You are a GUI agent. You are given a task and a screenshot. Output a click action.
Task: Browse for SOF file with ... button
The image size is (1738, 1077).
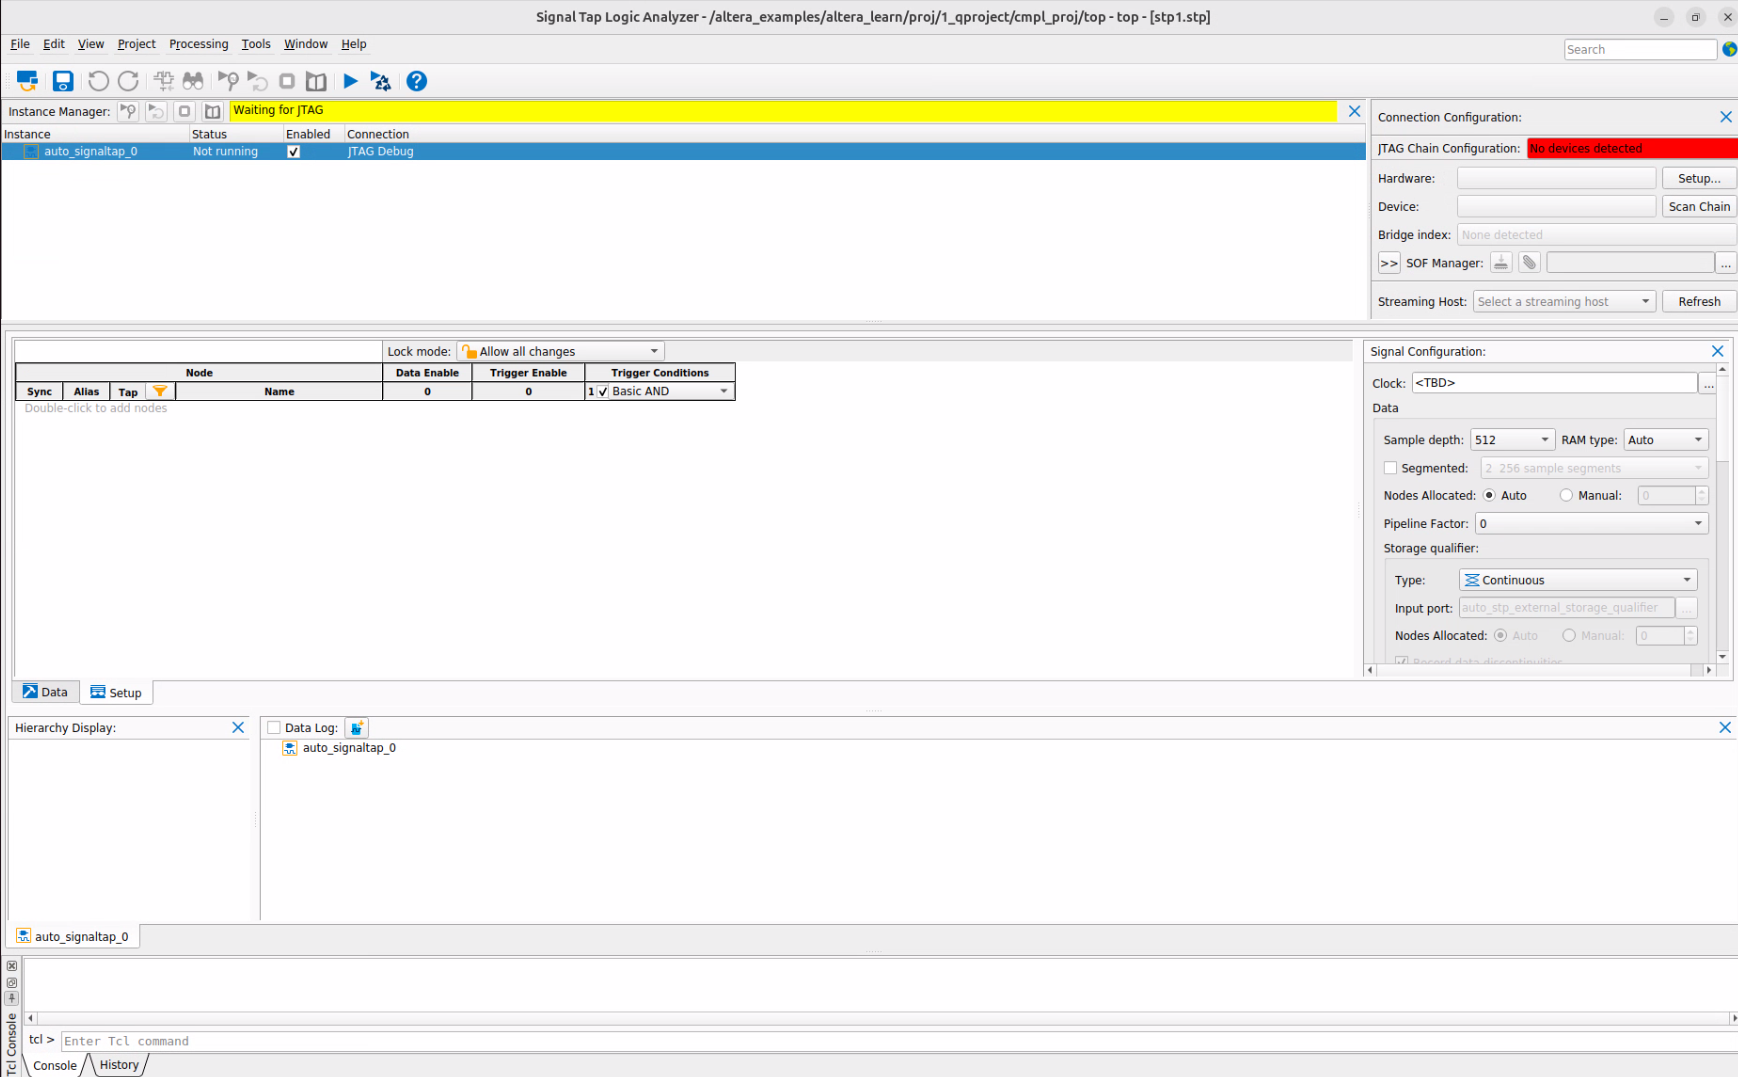1726,263
